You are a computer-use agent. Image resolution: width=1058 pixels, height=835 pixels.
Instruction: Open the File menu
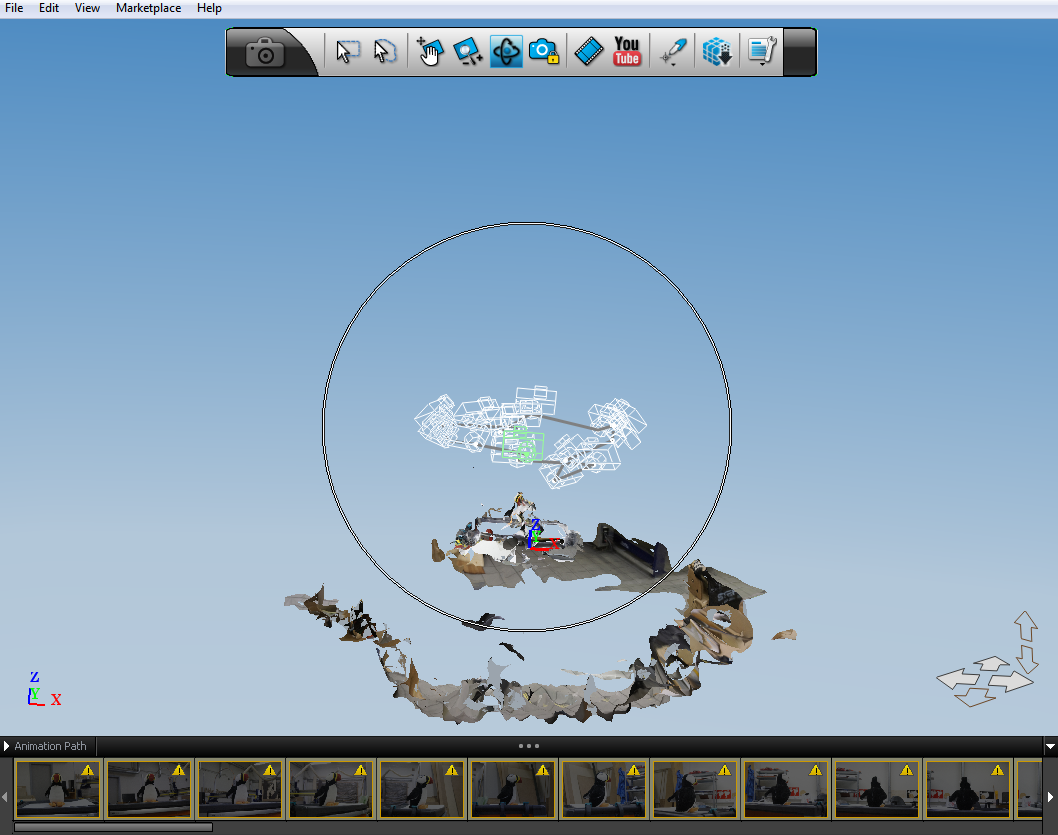(14, 8)
